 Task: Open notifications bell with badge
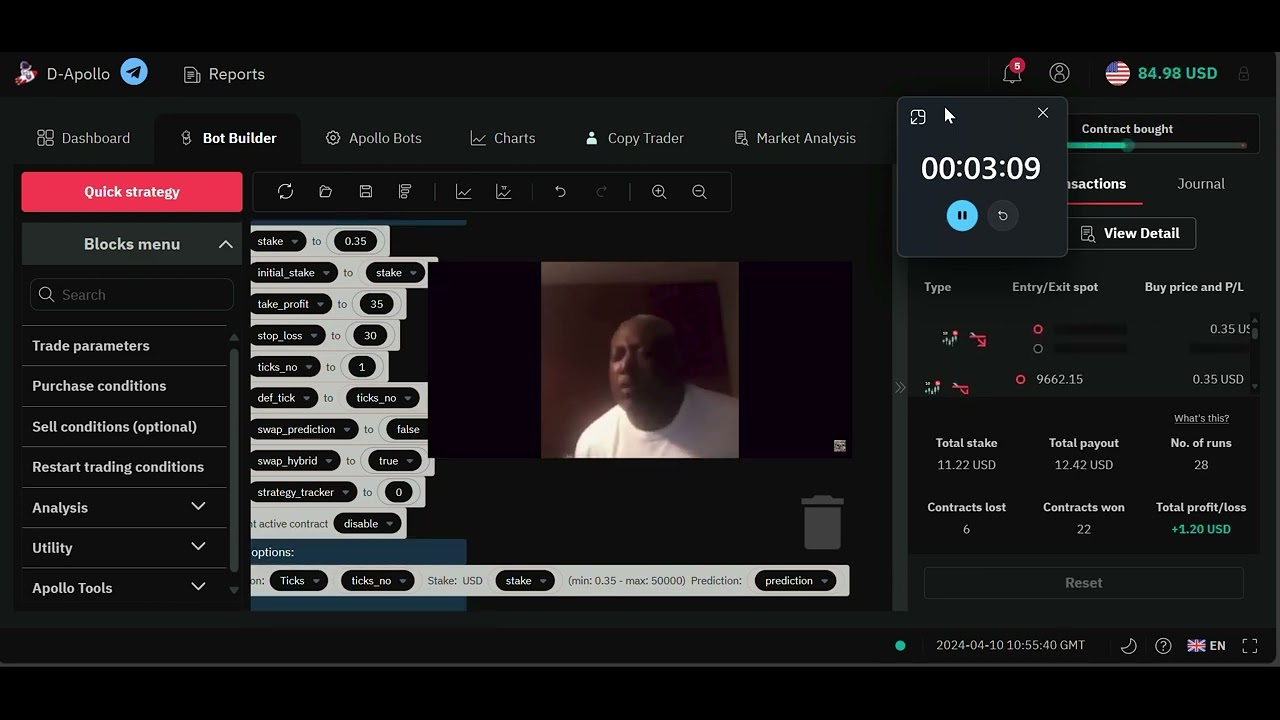(x=1012, y=72)
